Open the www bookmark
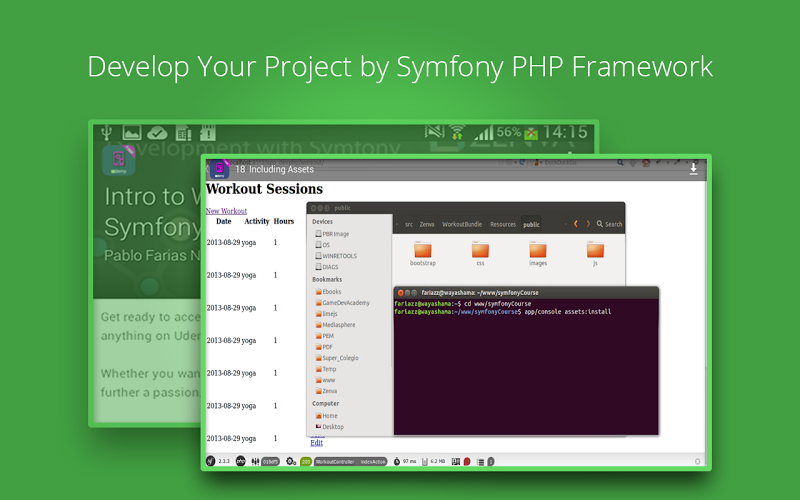The image size is (800, 500). coord(325,380)
